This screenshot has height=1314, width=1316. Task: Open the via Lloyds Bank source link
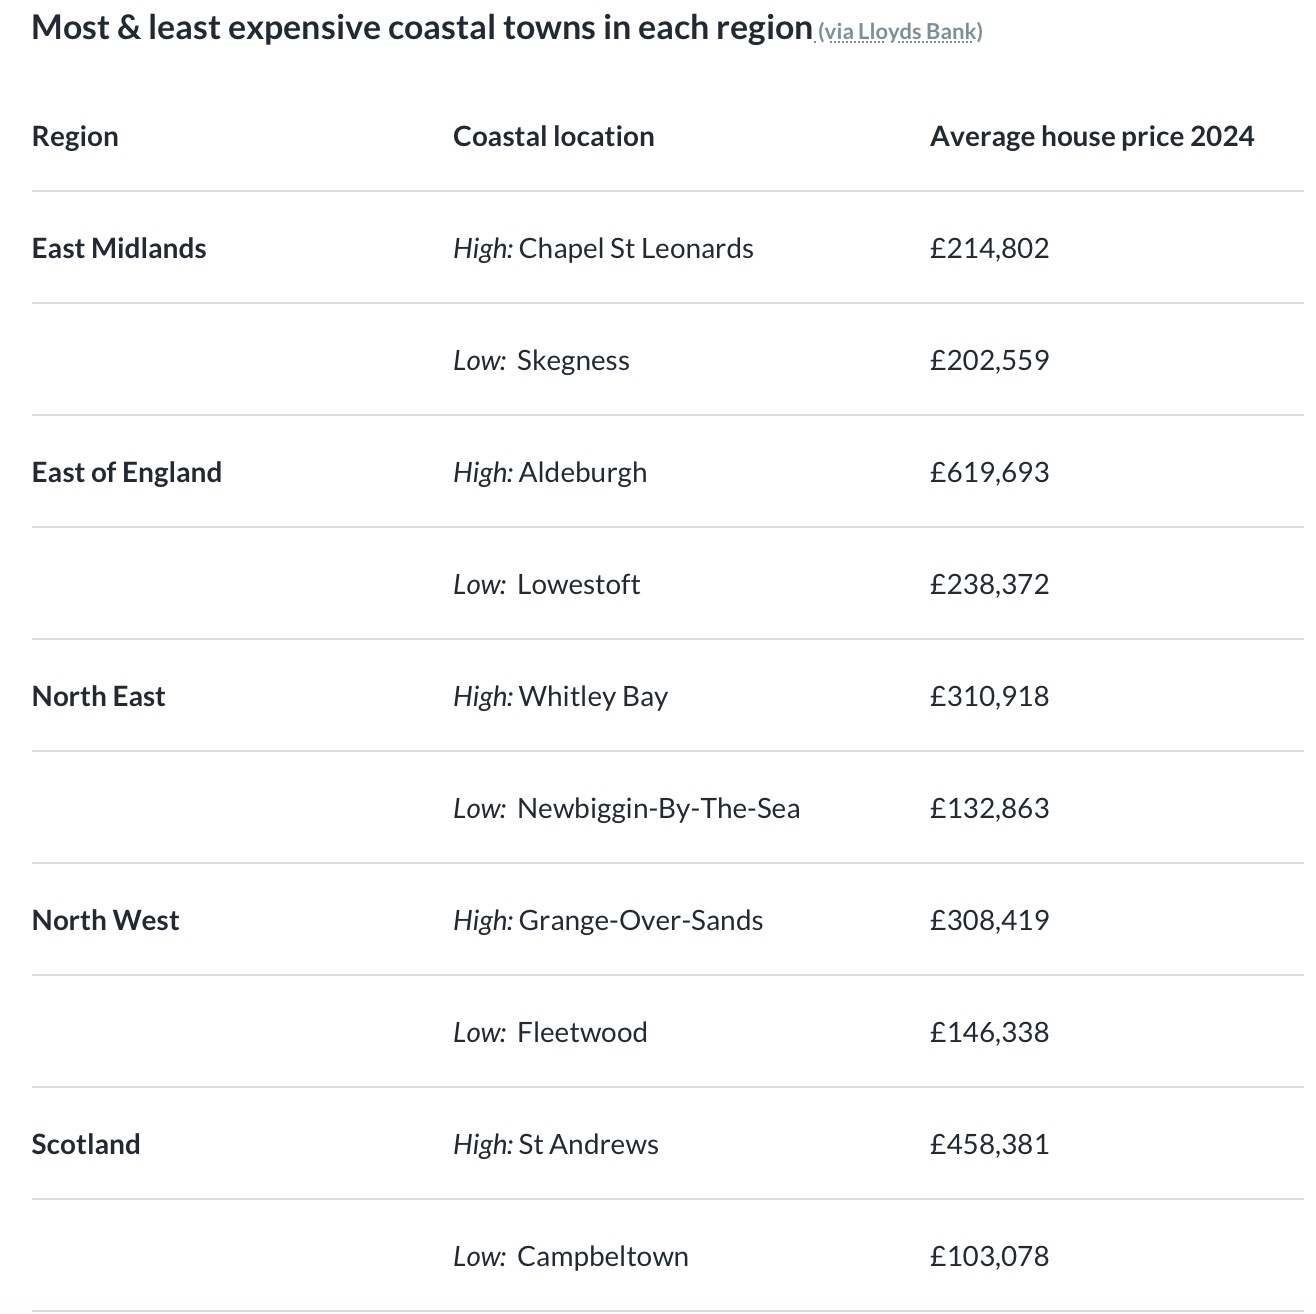click(900, 32)
